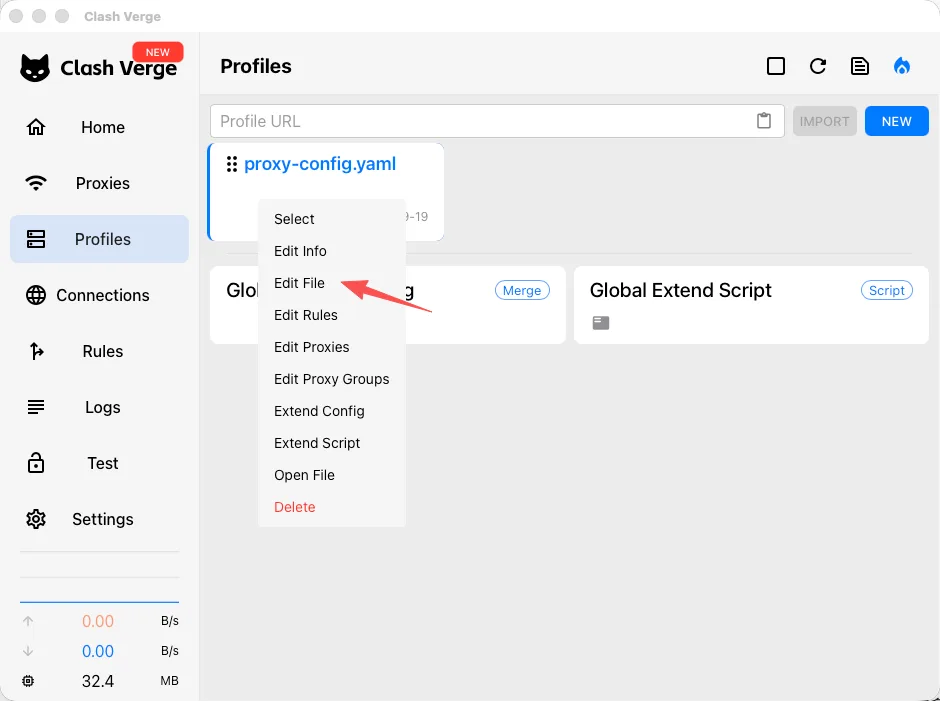940x701 pixels.
Task: Open the Test page label
Action: point(103,463)
